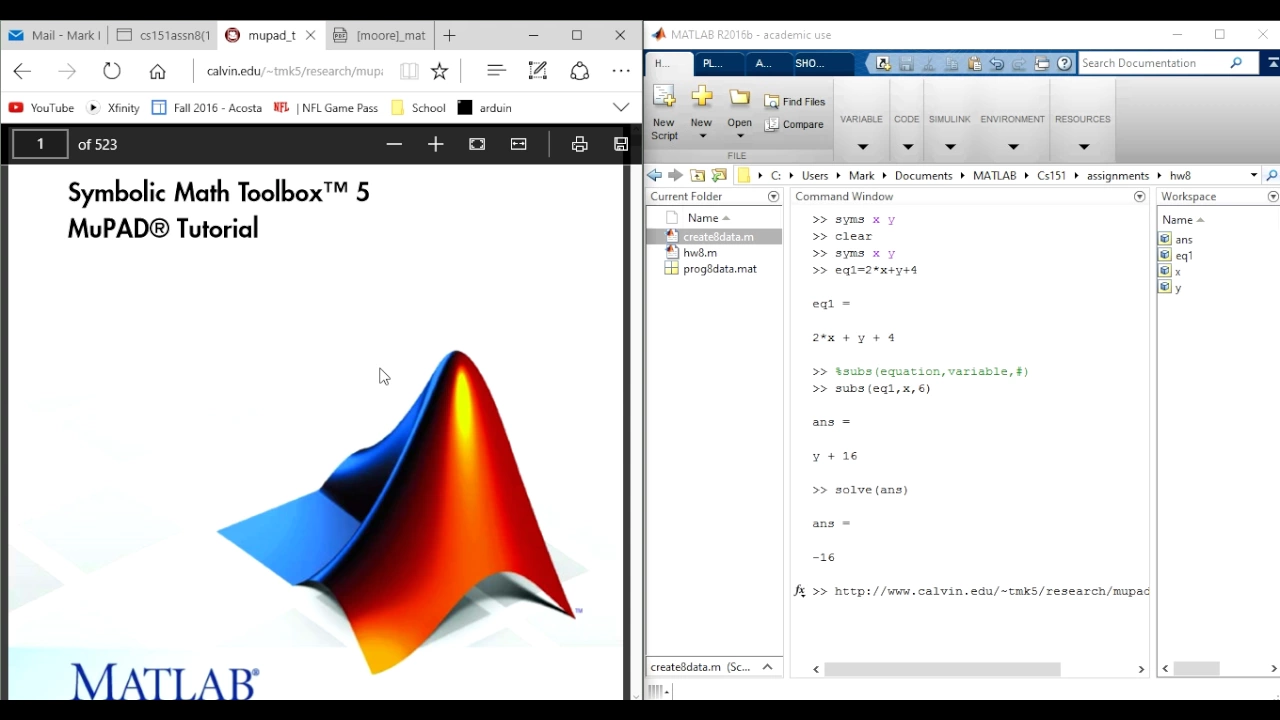The height and width of the screenshot is (720, 1280).
Task: Switch to Mail browser tab
Action: coord(54,35)
